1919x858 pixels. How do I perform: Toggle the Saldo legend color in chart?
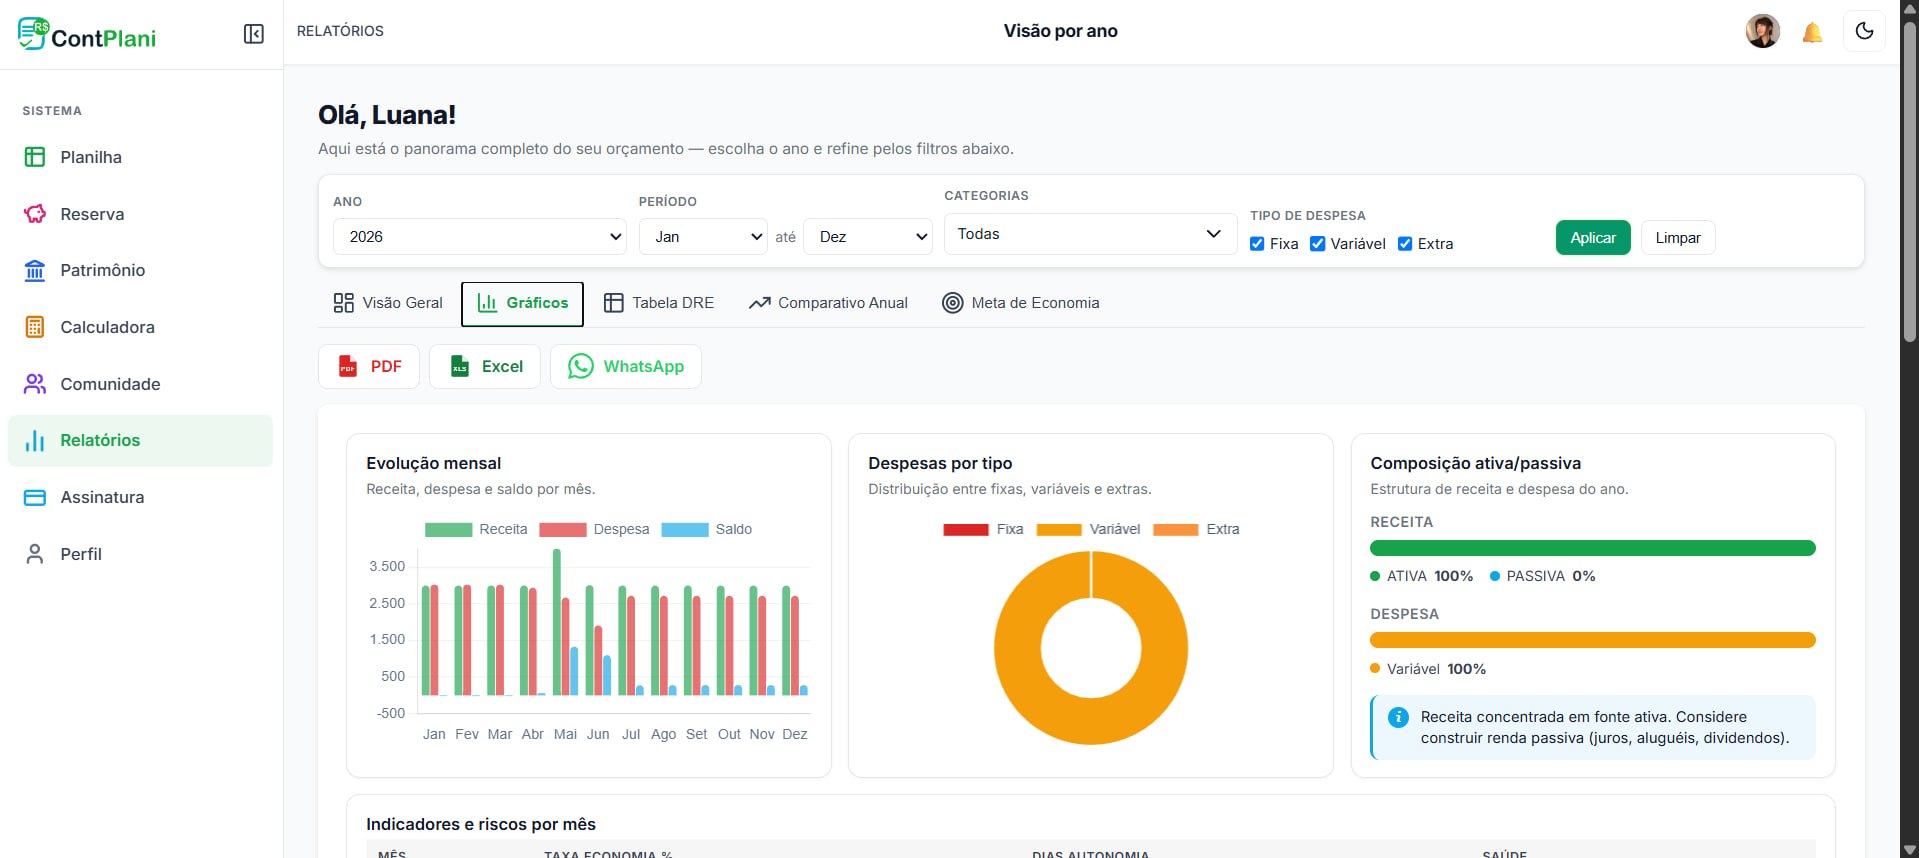[685, 530]
